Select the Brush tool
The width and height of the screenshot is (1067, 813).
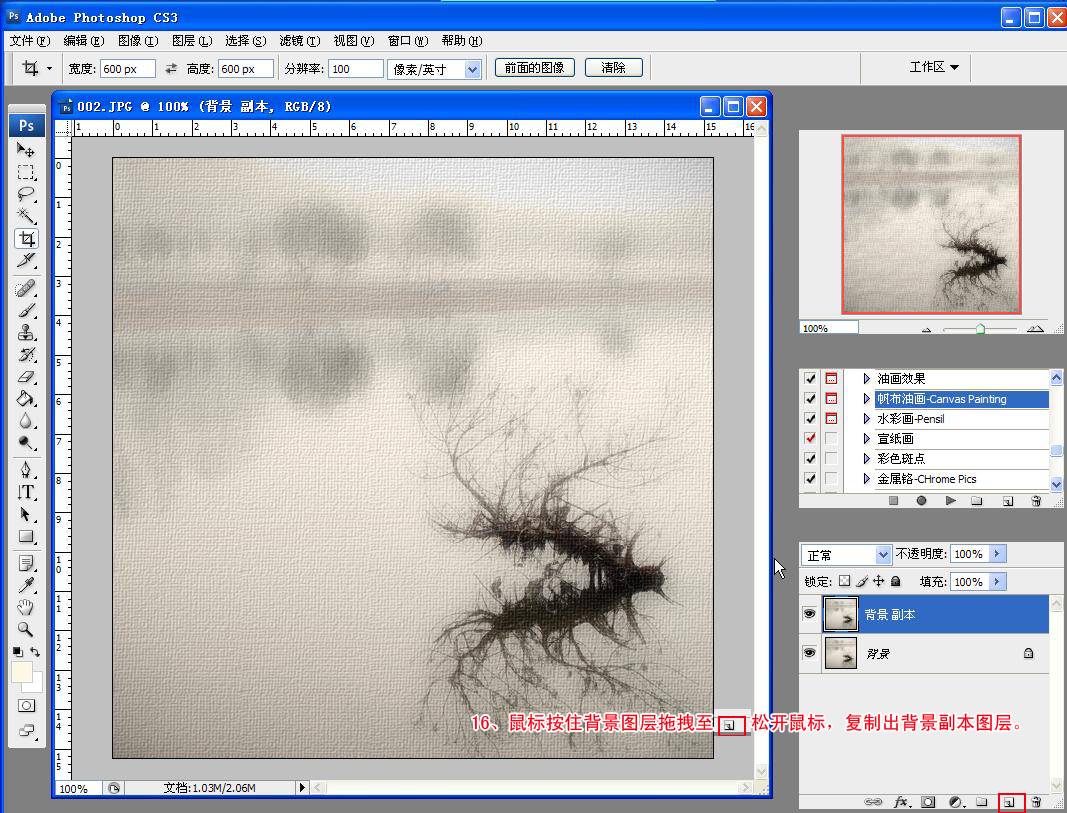(26, 311)
